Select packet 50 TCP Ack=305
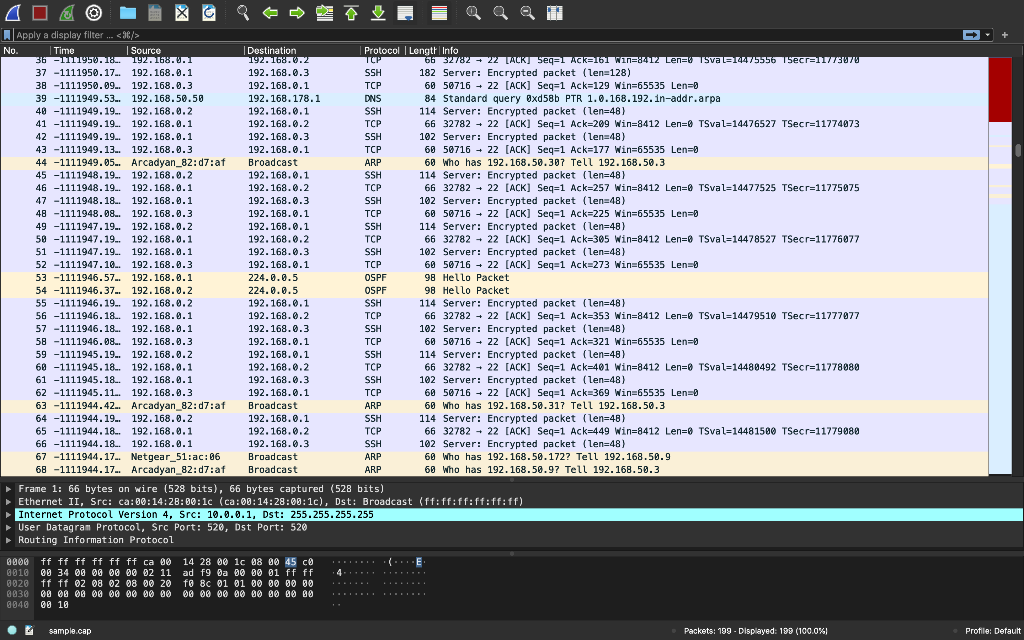 coord(494,240)
